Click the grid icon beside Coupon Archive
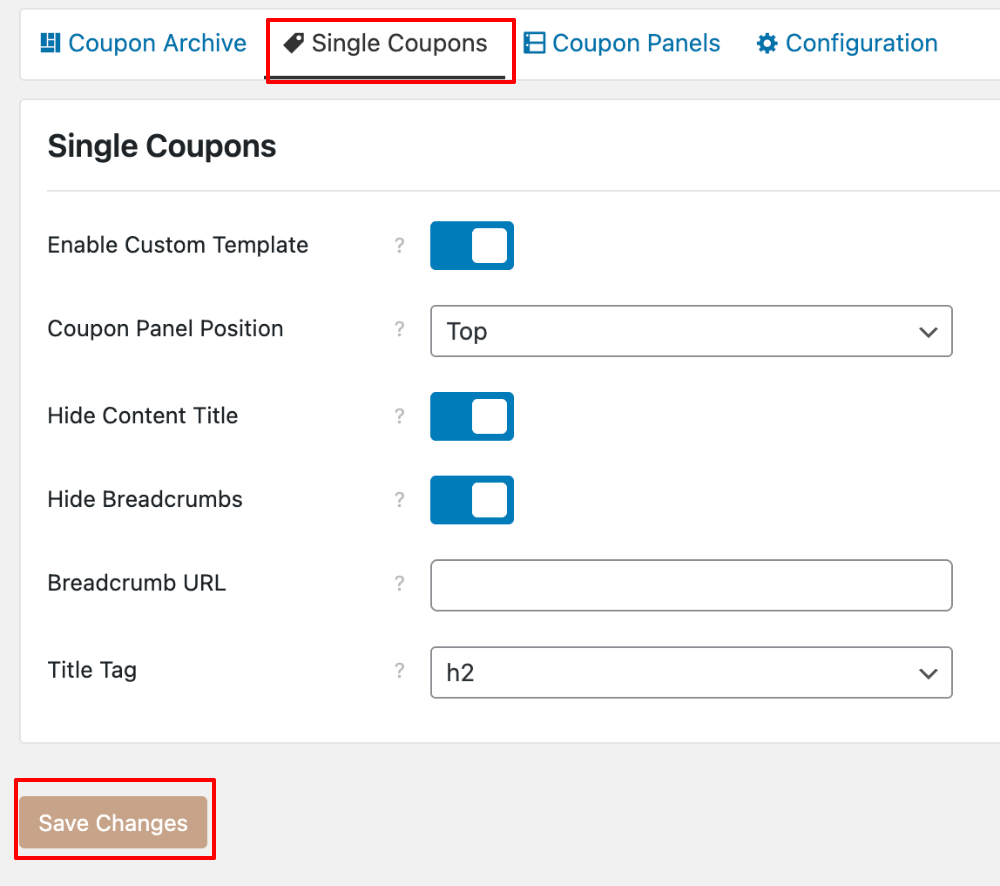The width and height of the screenshot is (1000, 886). [50, 43]
